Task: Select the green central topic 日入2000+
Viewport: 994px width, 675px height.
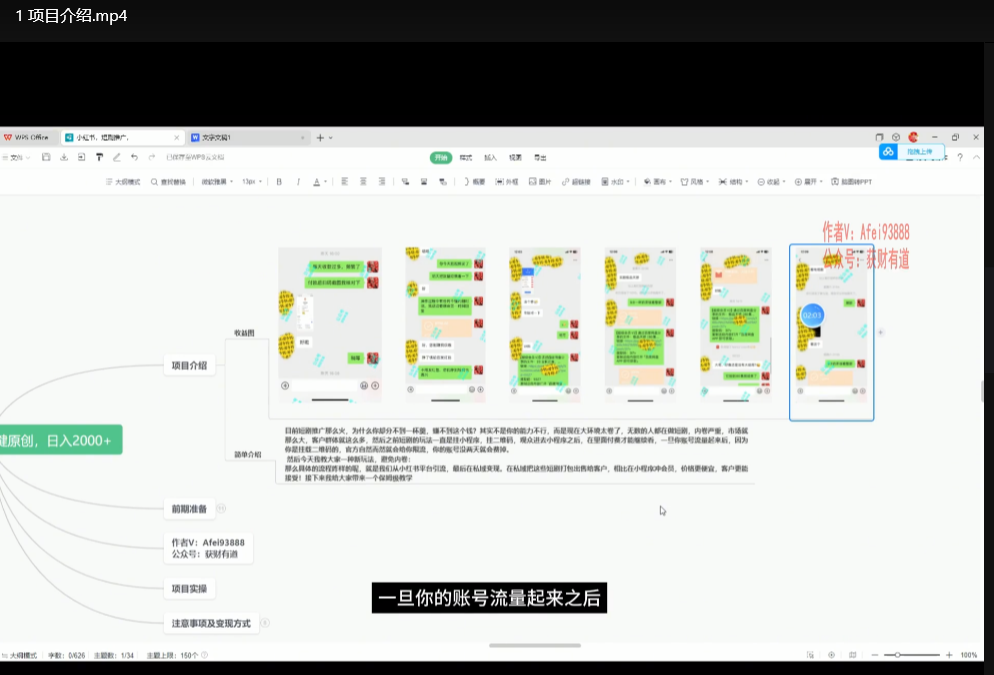Action: [x=60, y=440]
